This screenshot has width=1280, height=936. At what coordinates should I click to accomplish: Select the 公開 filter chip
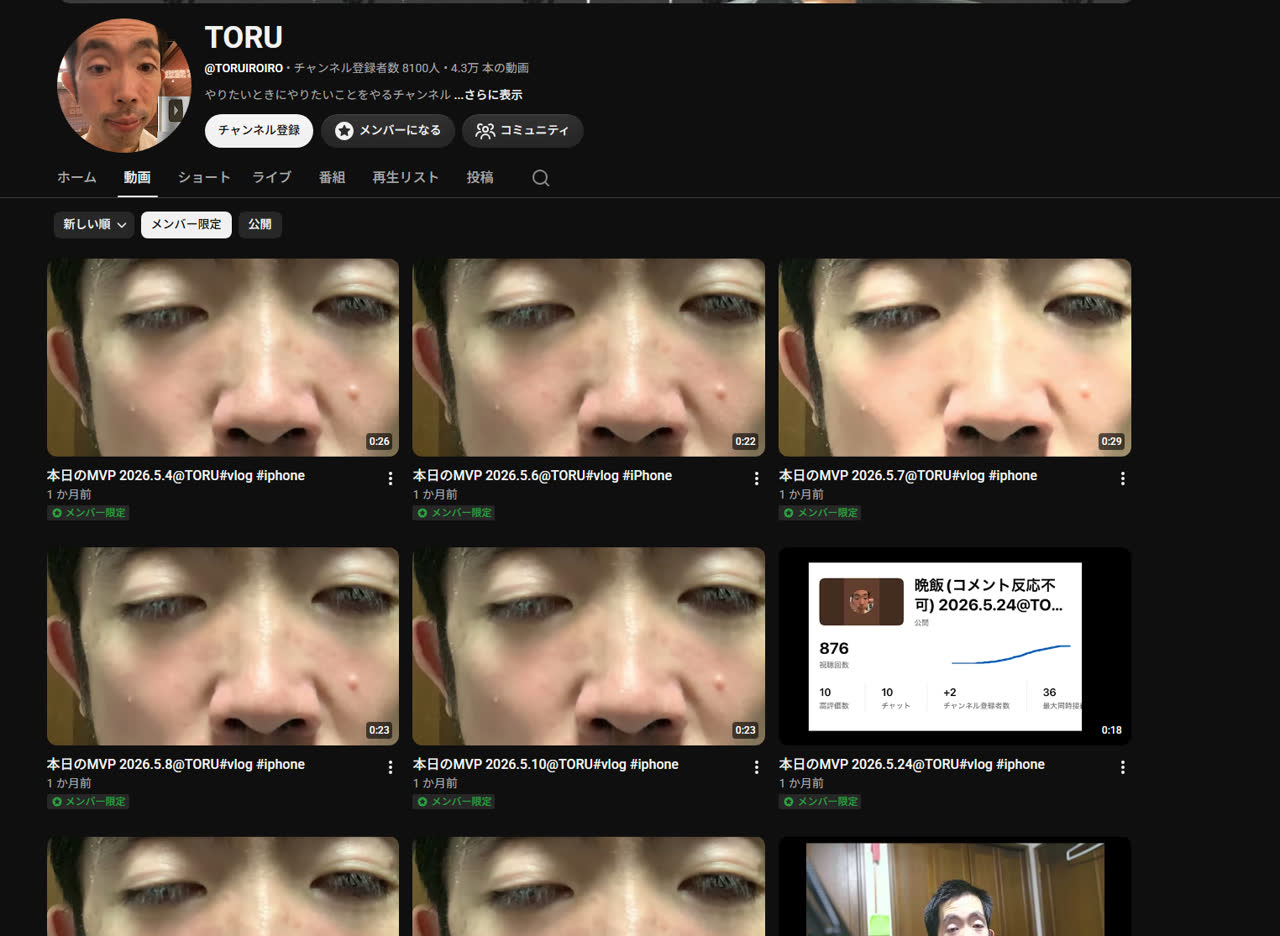260,225
